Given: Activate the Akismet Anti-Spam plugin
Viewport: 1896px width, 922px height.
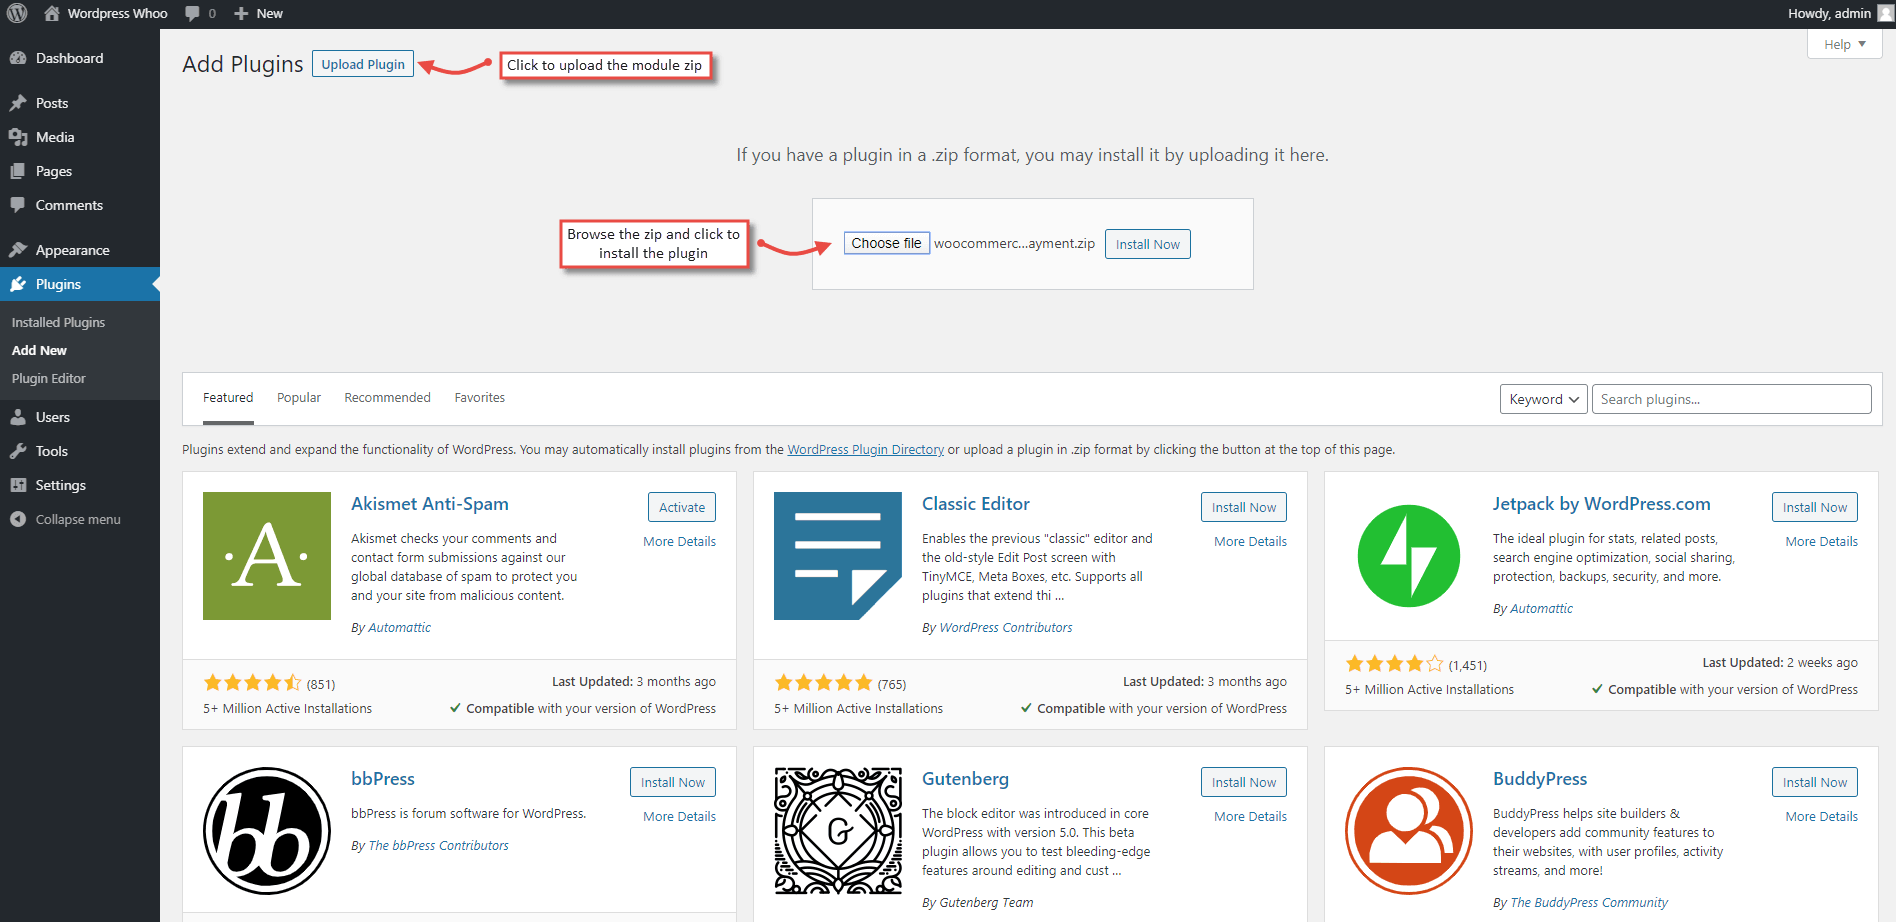Looking at the screenshot, I should [x=681, y=507].
